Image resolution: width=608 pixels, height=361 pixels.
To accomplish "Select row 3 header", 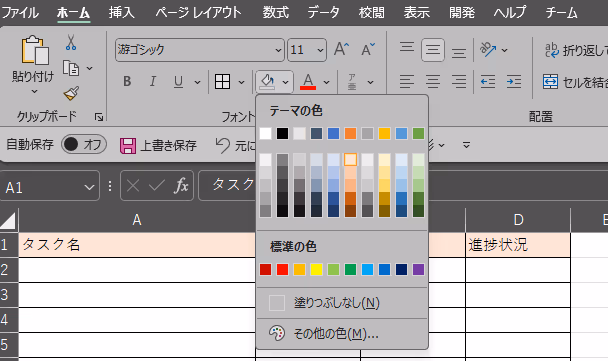I will pyautogui.click(x=9, y=295).
